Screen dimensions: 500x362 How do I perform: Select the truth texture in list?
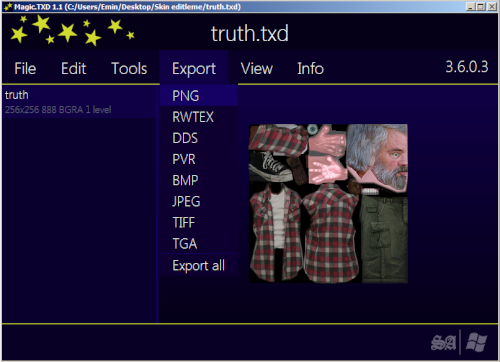[x=79, y=102]
